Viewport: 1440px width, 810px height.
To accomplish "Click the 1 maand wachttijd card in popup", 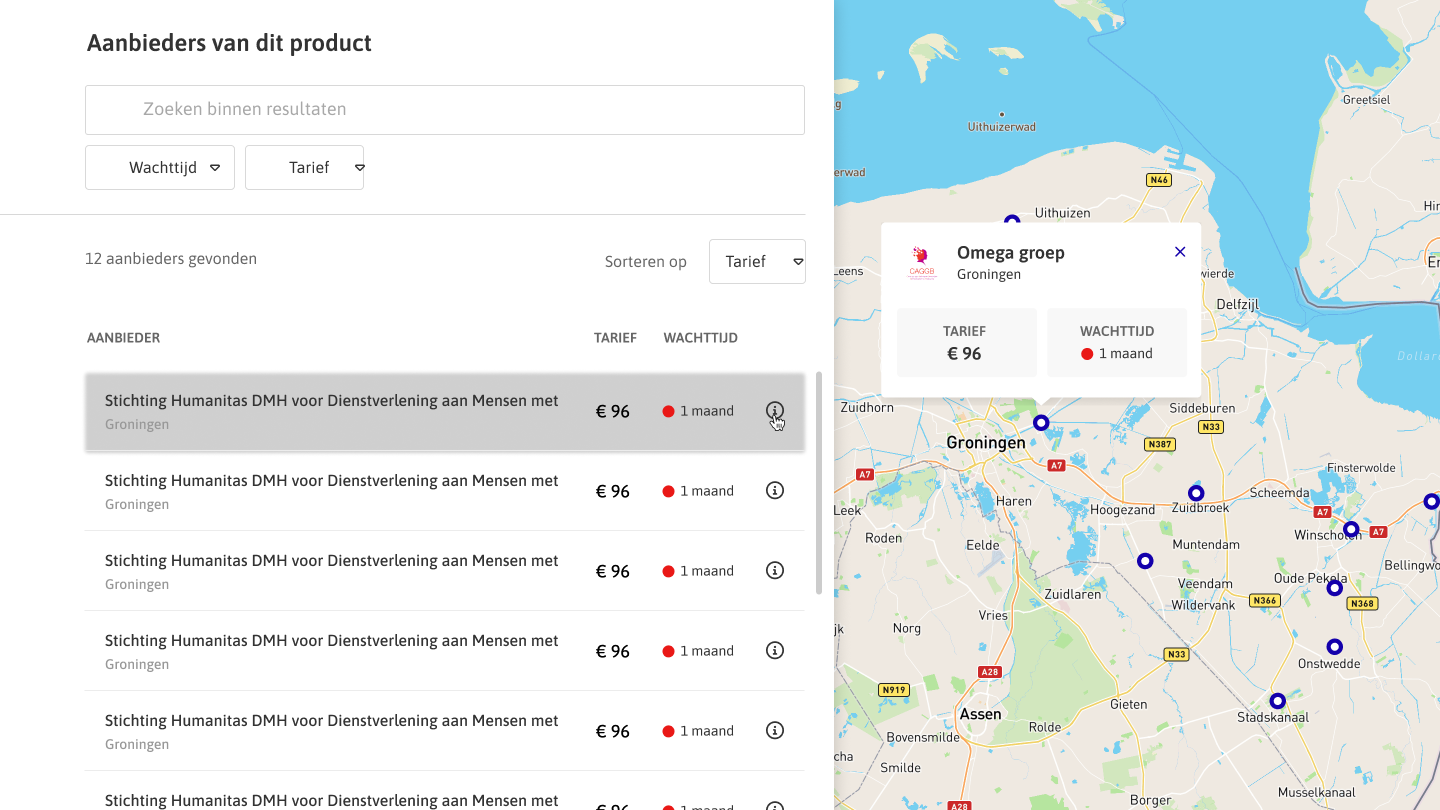I will click(1117, 343).
